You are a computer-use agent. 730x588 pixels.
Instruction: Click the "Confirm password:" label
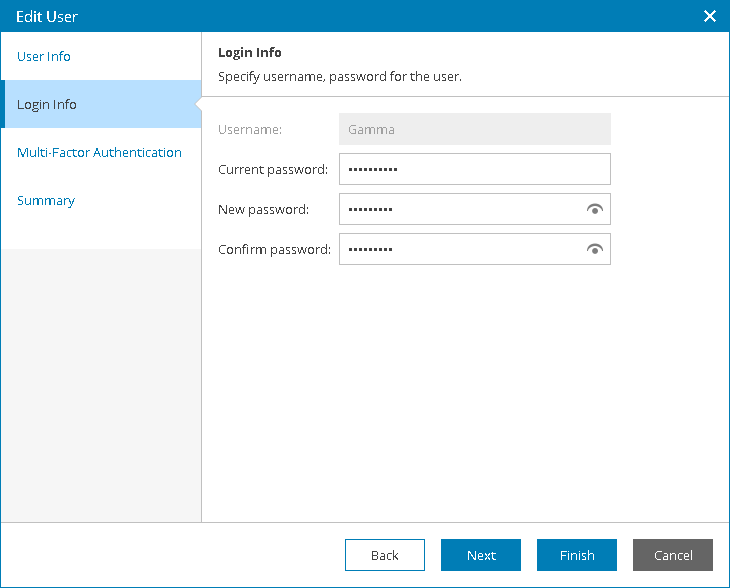(x=274, y=249)
